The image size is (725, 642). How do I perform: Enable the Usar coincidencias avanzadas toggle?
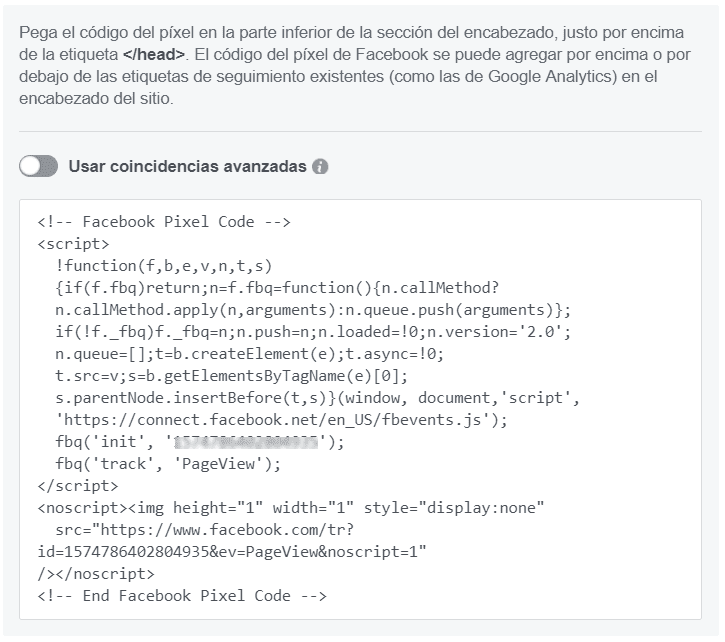(38, 166)
